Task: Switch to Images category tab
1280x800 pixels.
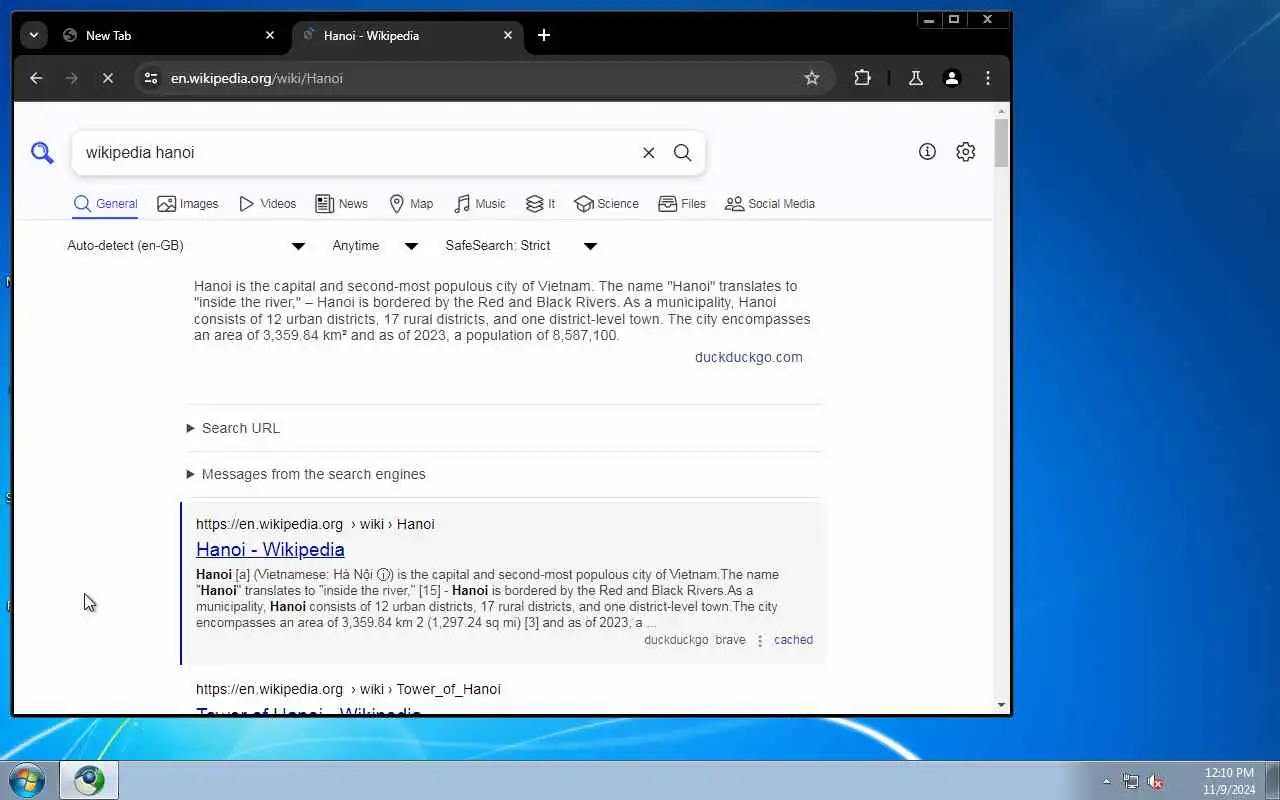Action: (x=188, y=204)
